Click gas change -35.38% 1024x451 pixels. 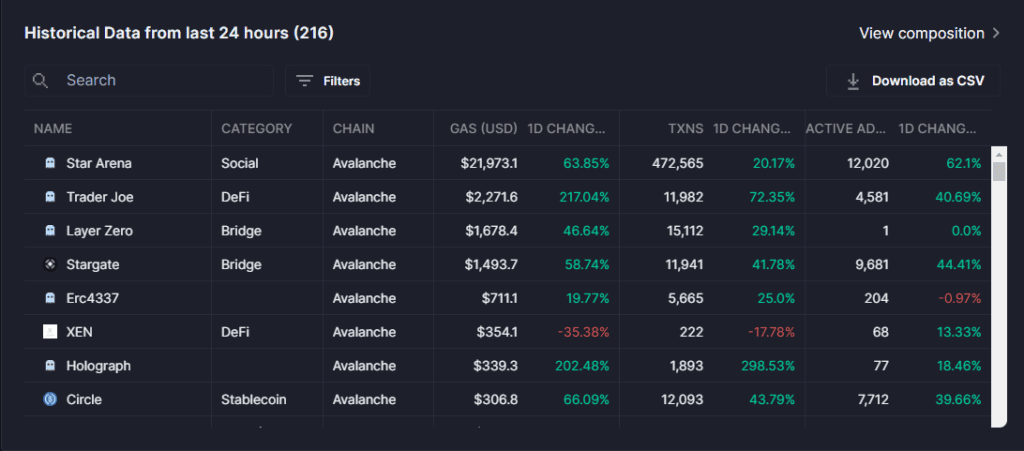coord(583,332)
